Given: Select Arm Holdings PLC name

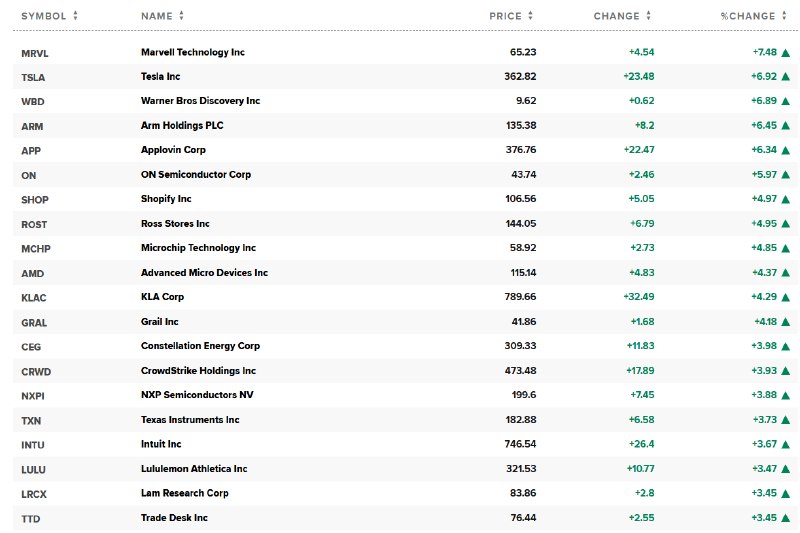Looking at the screenshot, I should tap(182, 125).
